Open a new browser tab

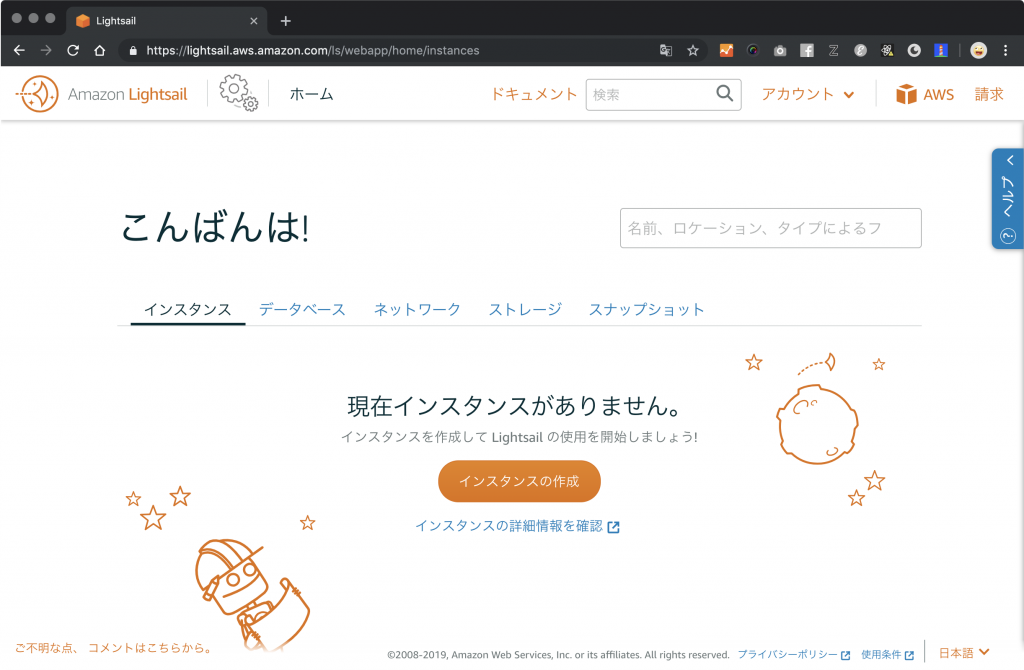[x=285, y=21]
